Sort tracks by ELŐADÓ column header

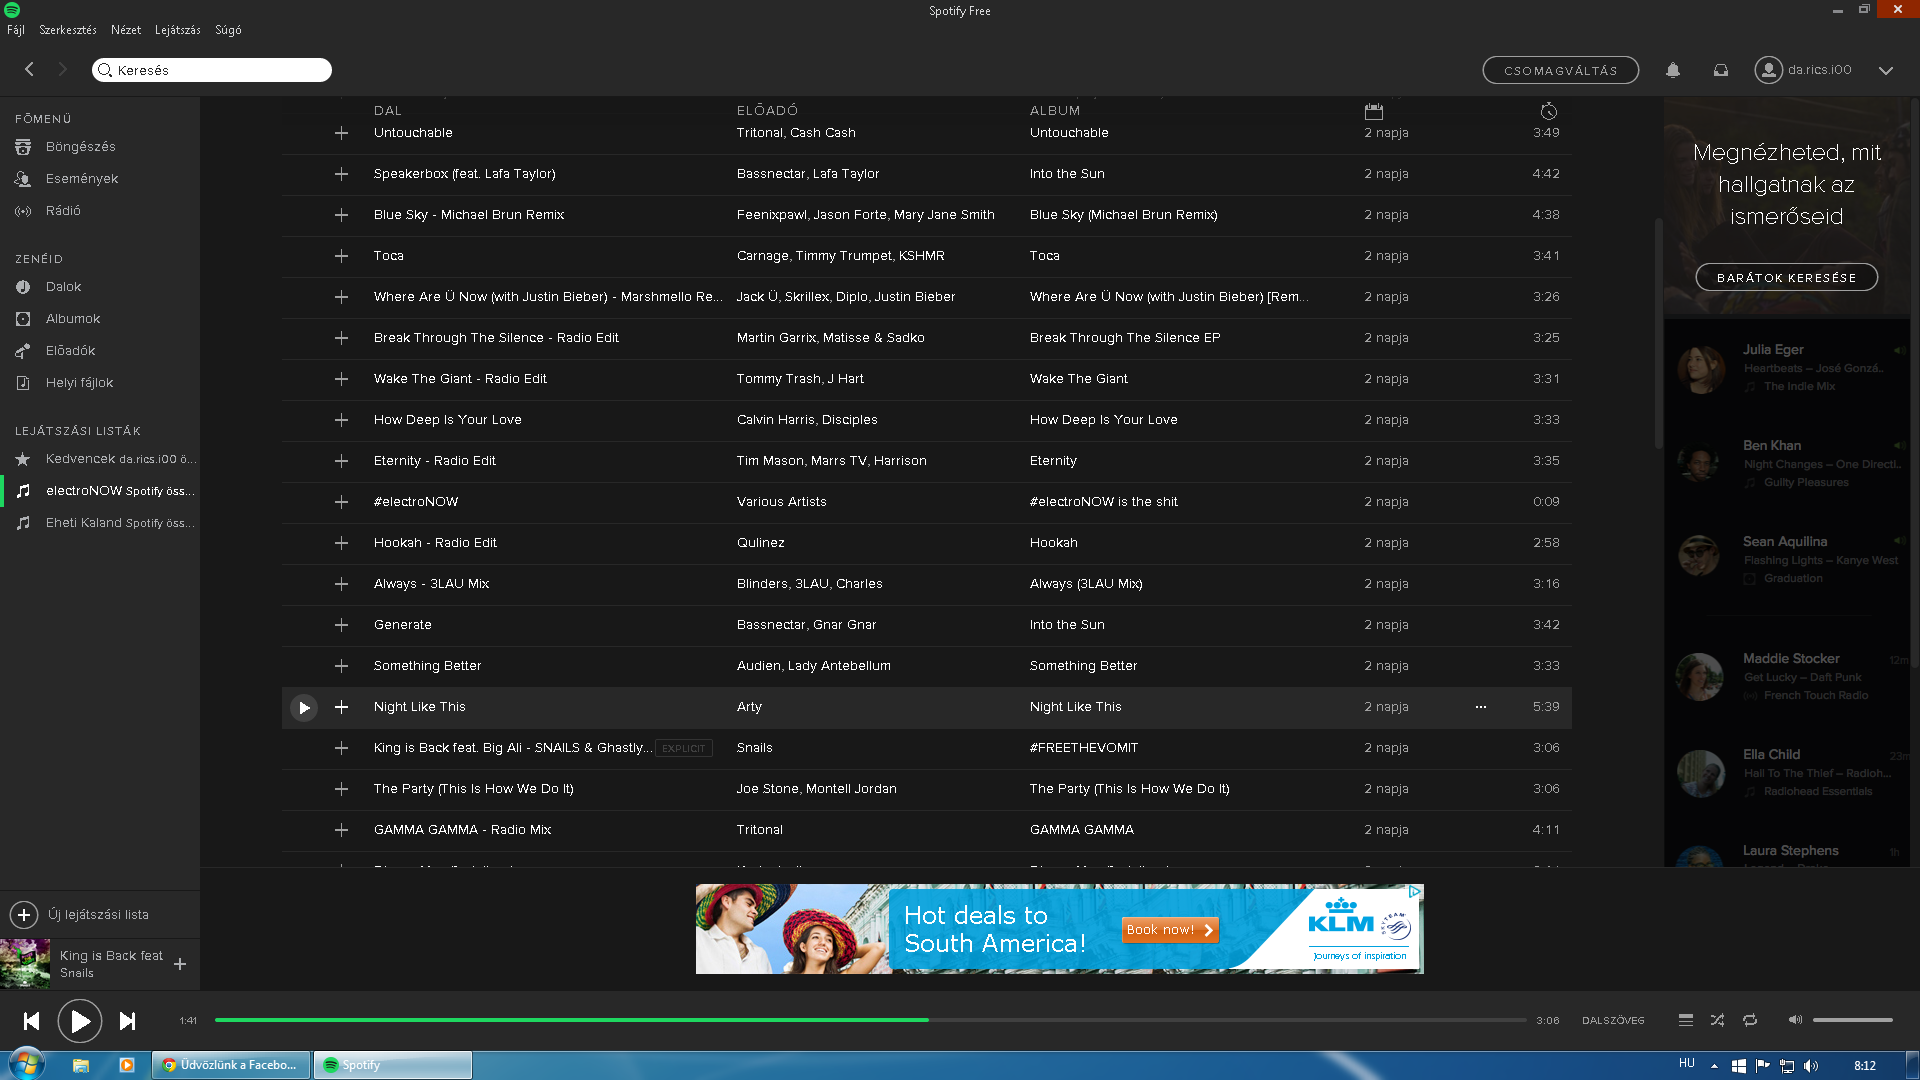pos(767,111)
